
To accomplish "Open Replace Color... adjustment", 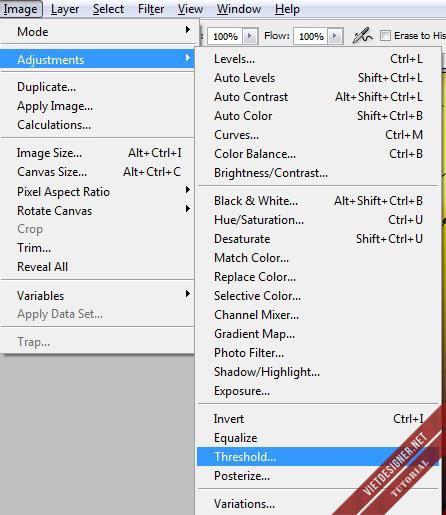I will (318, 277).
